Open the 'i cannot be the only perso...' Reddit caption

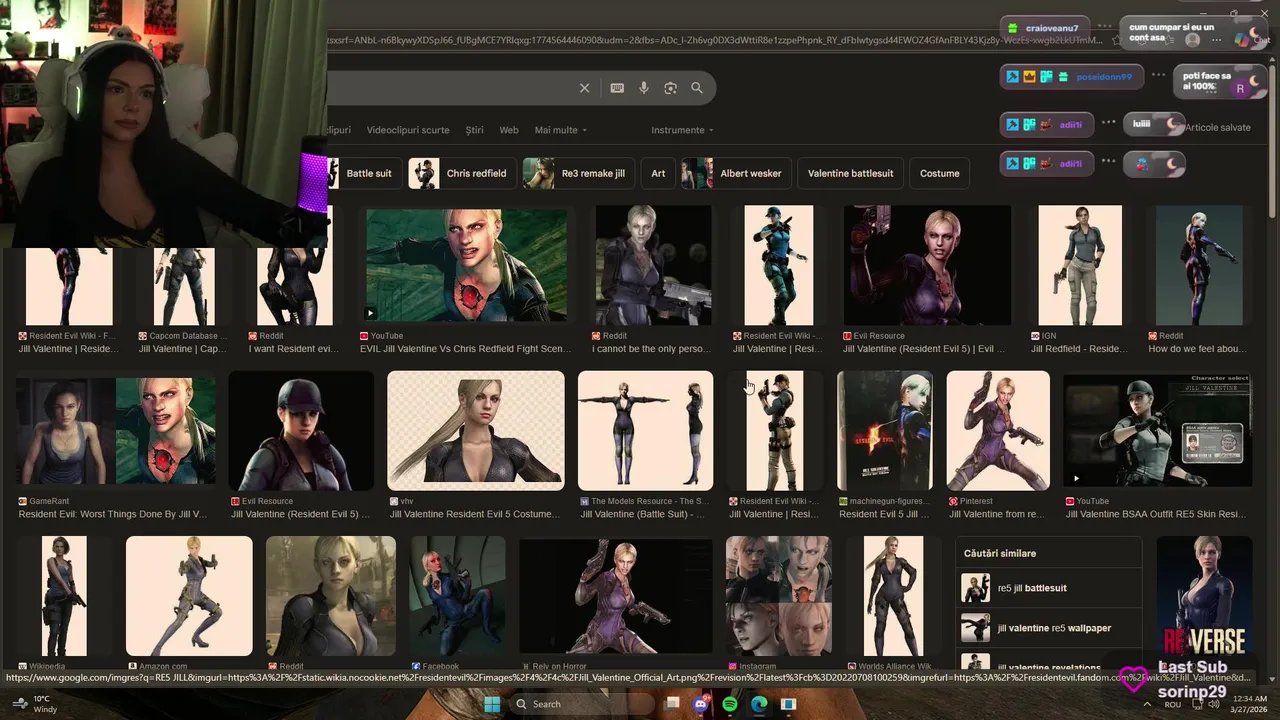pyautogui.click(x=651, y=349)
